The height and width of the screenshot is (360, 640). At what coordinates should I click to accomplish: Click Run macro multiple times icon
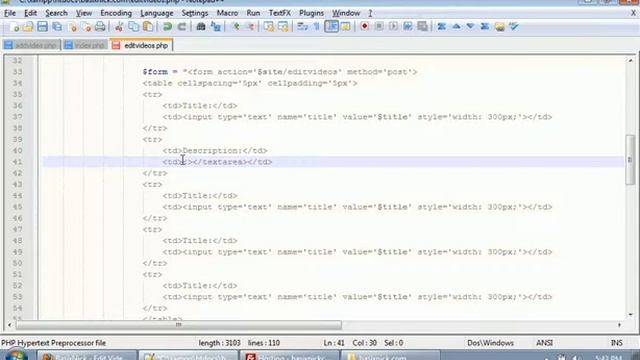click(408, 27)
